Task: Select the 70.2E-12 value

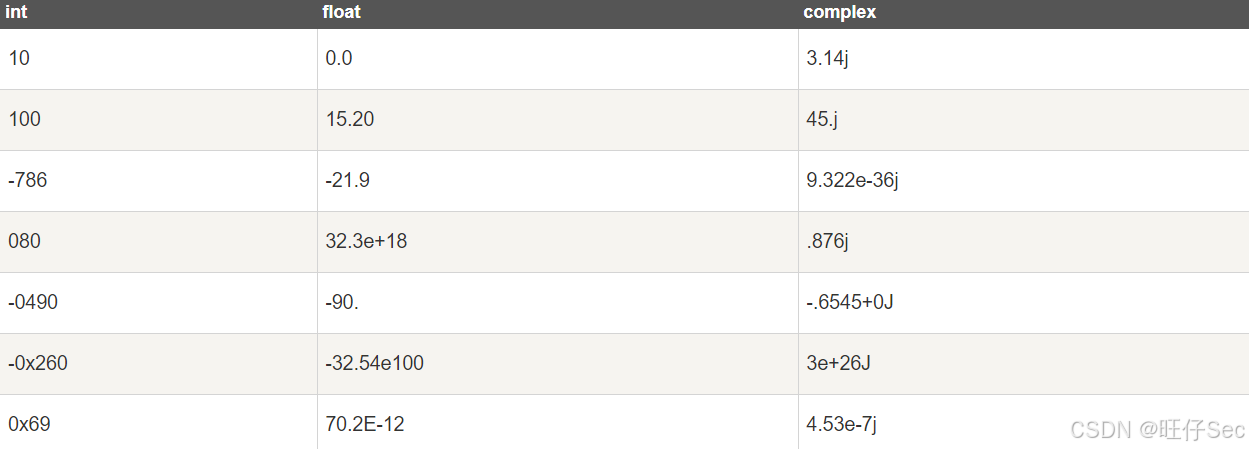Action: tap(365, 425)
